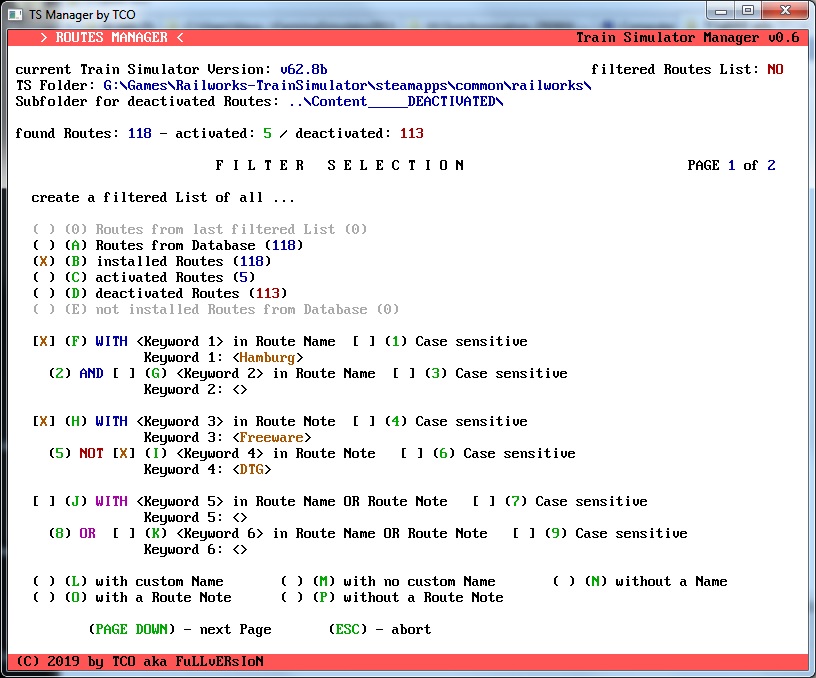Enable (3) Case sensitive for Keyword 2
This screenshot has width=816, height=678.
point(404,374)
